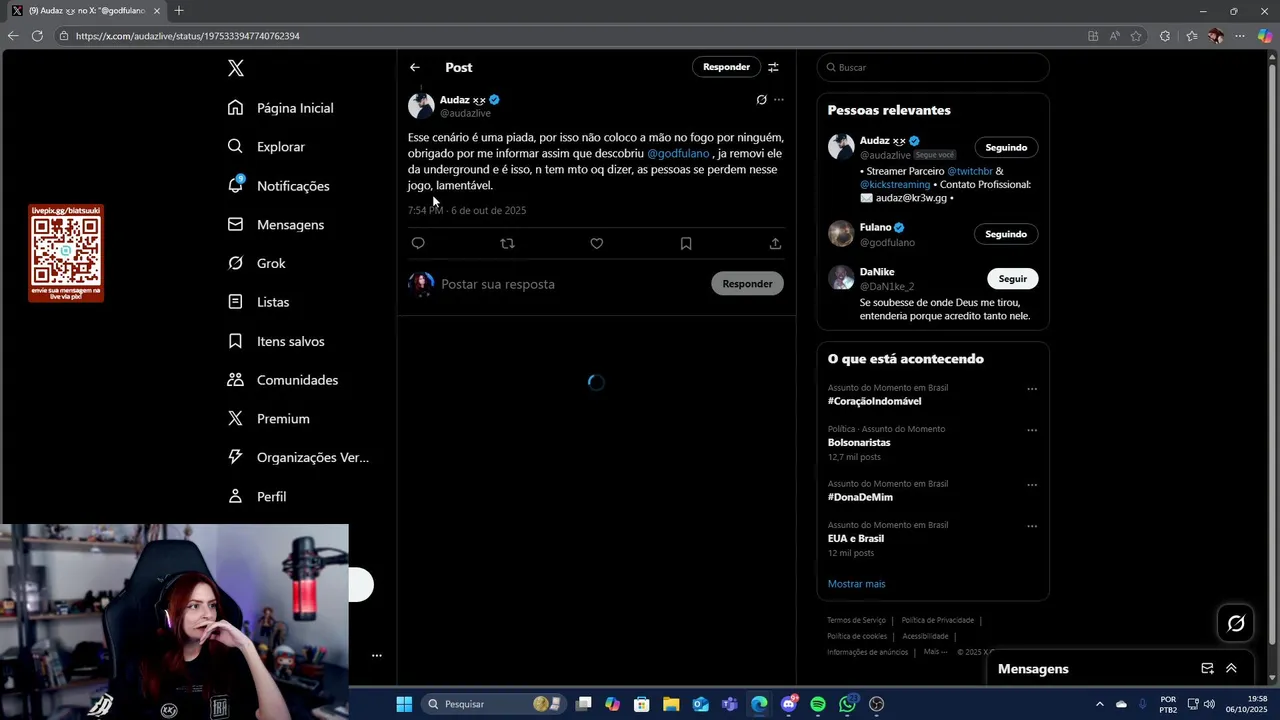Open Fulano avatar in Pessoas relevantes

(x=841, y=234)
